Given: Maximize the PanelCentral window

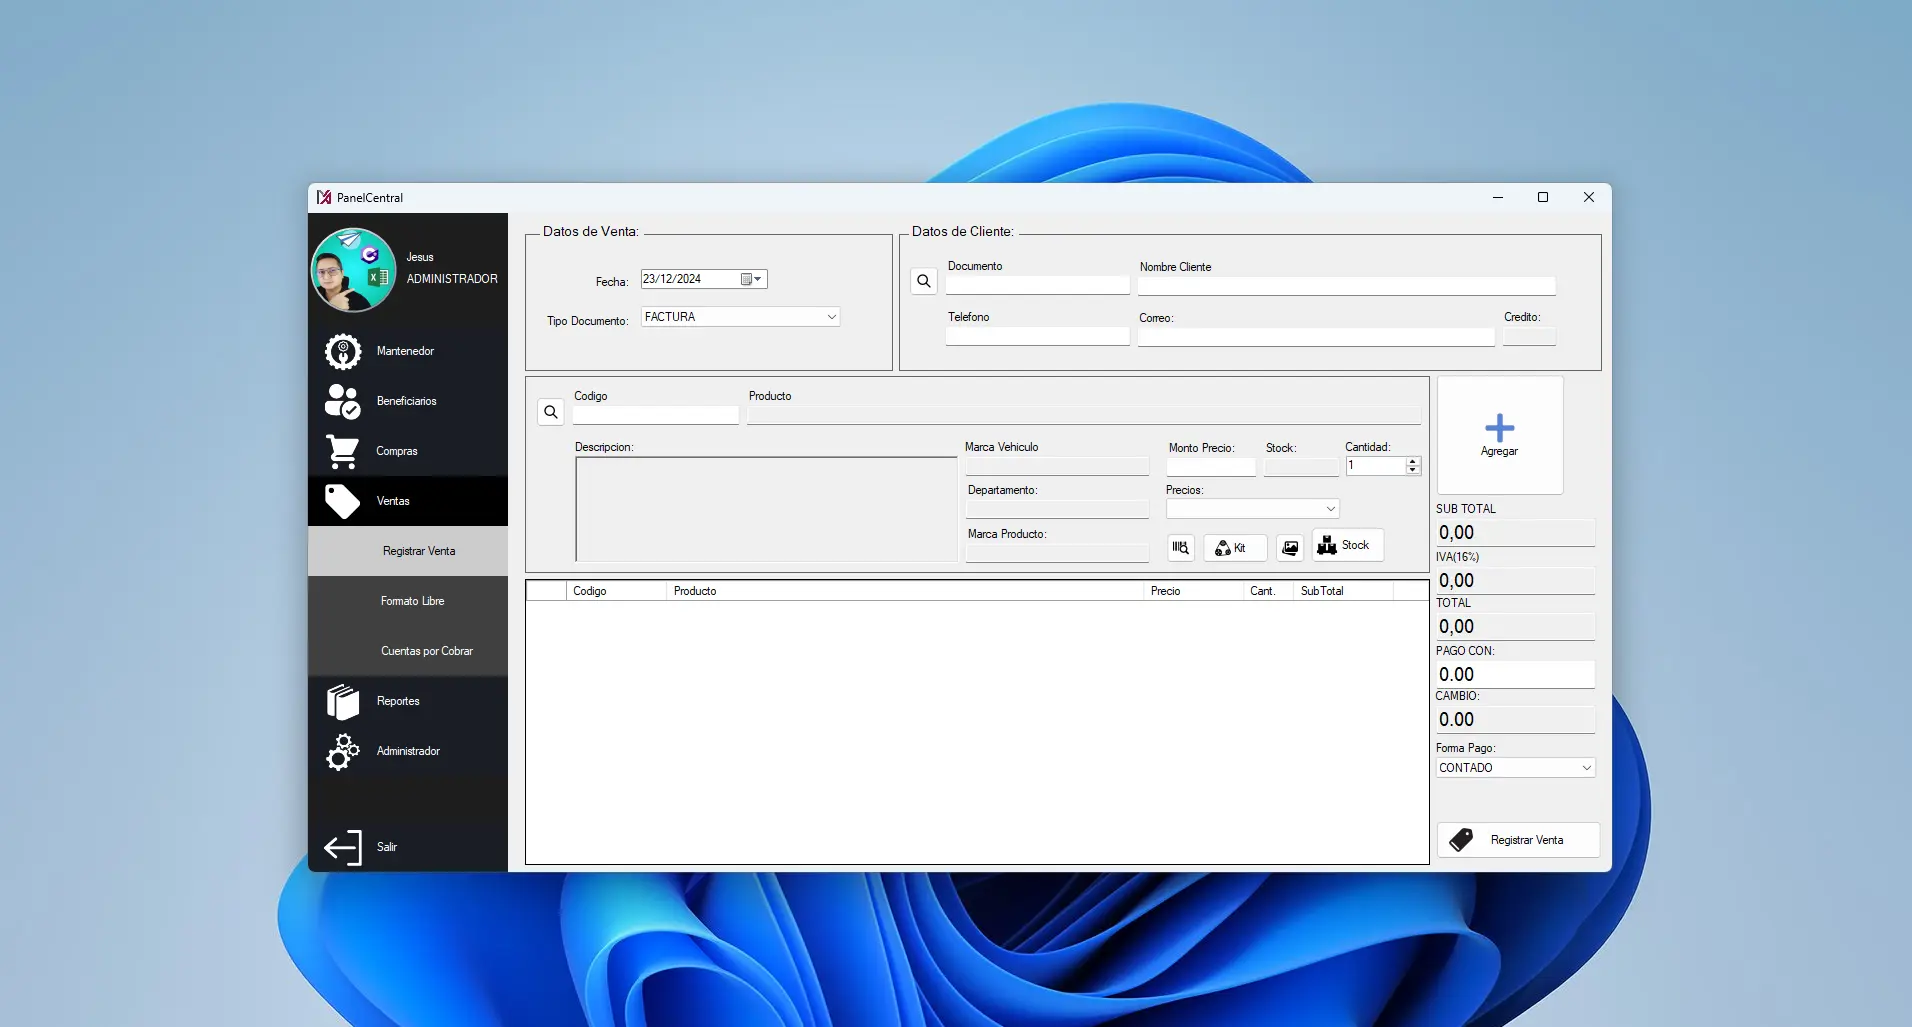Looking at the screenshot, I should pyautogui.click(x=1543, y=197).
